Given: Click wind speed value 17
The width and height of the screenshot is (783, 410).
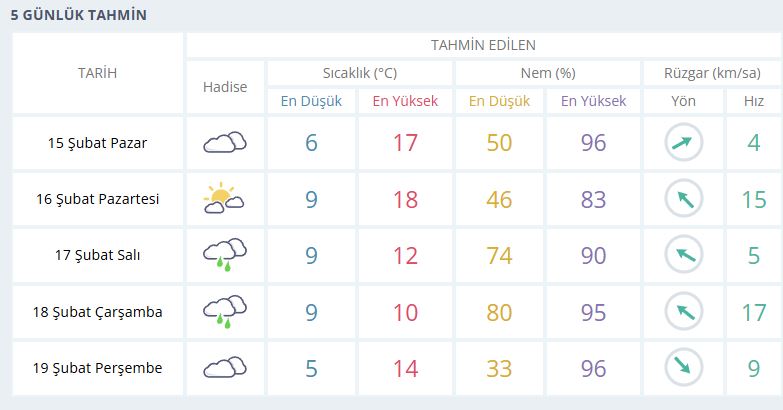Looking at the screenshot, I should 754,312.
